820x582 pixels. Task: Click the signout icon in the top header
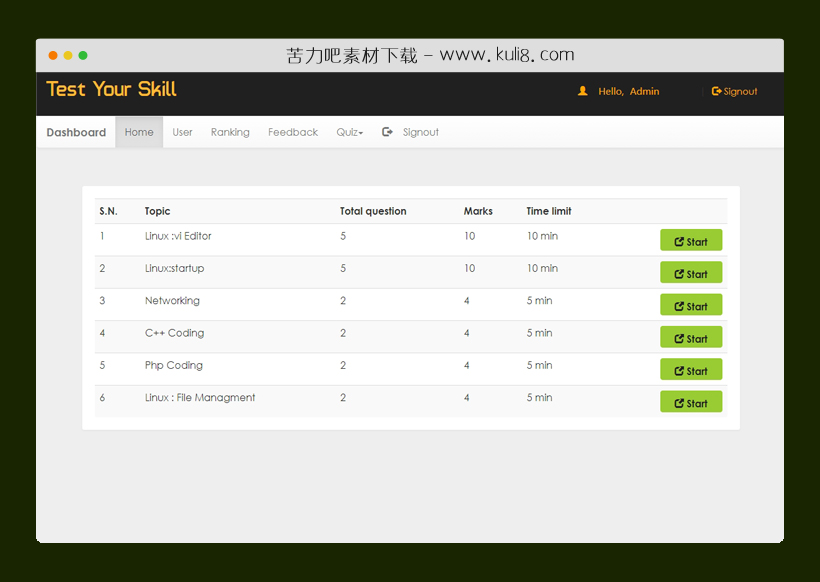[x=716, y=91]
